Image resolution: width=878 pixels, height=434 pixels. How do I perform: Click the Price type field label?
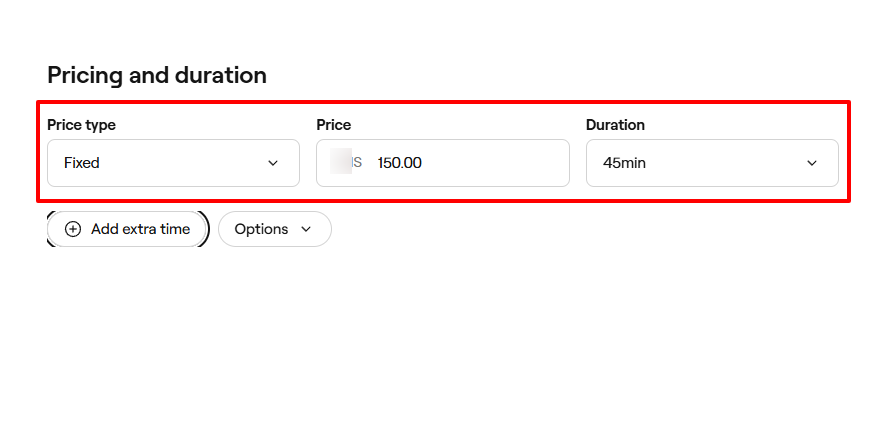pos(82,125)
